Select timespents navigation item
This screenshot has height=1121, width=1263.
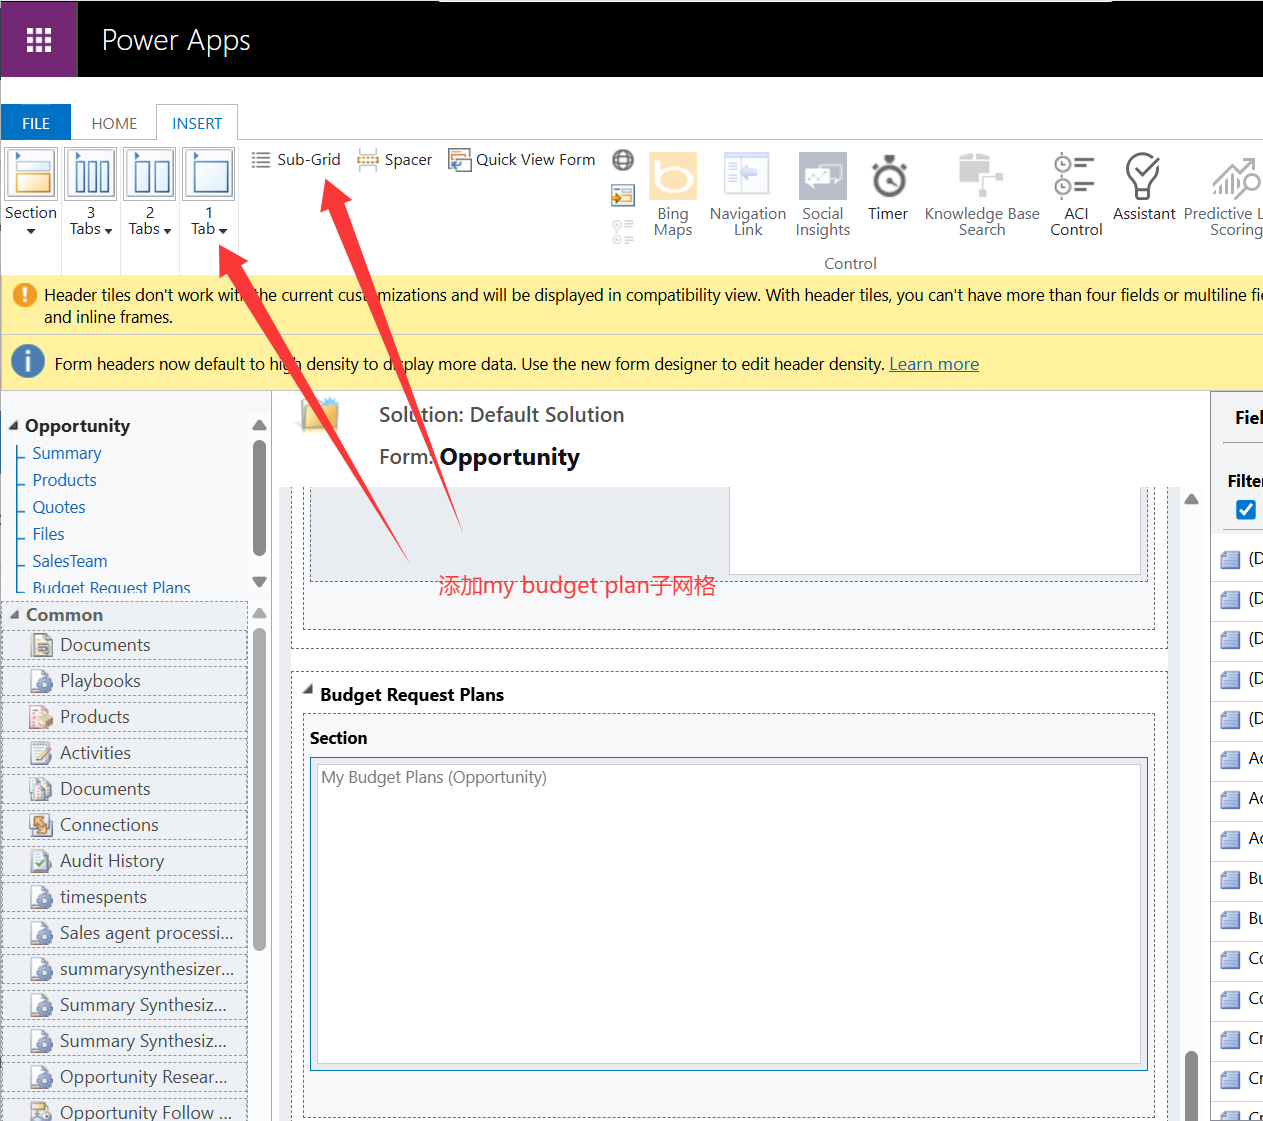(x=125, y=897)
